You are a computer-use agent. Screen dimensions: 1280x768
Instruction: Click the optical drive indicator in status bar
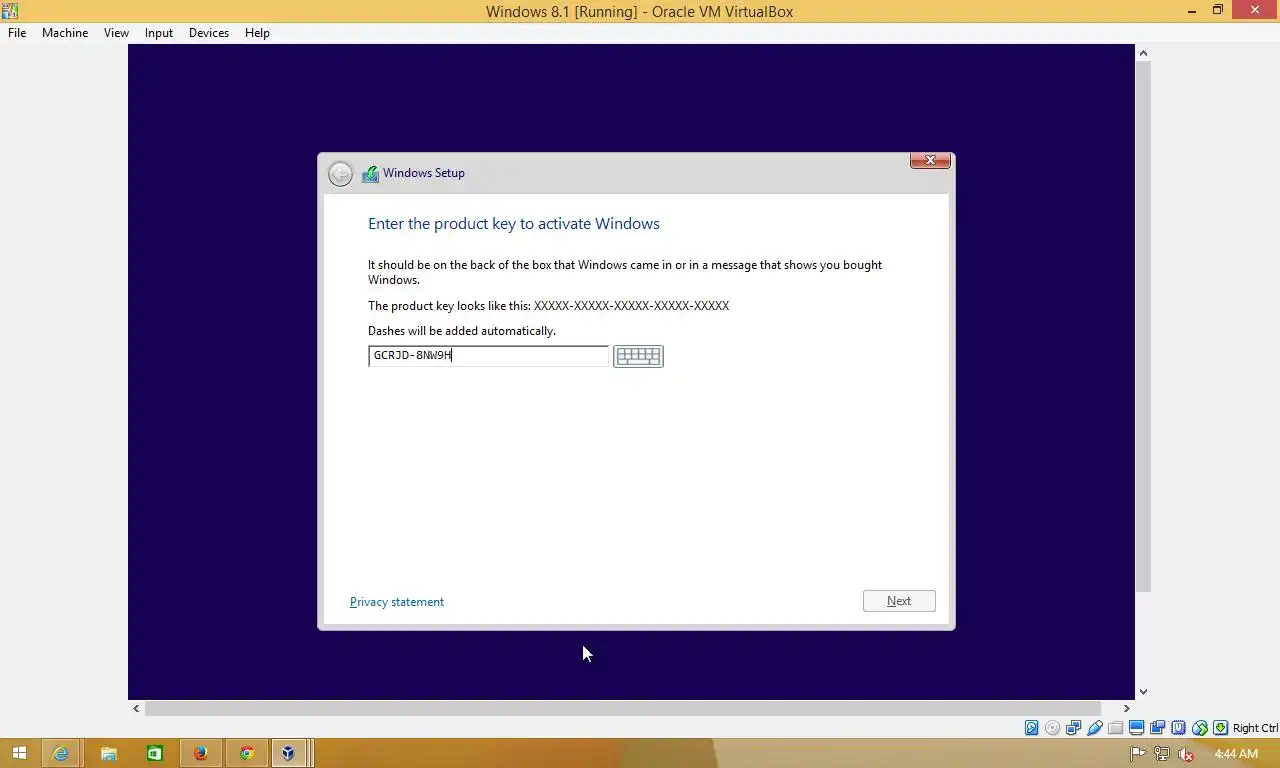point(1052,728)
